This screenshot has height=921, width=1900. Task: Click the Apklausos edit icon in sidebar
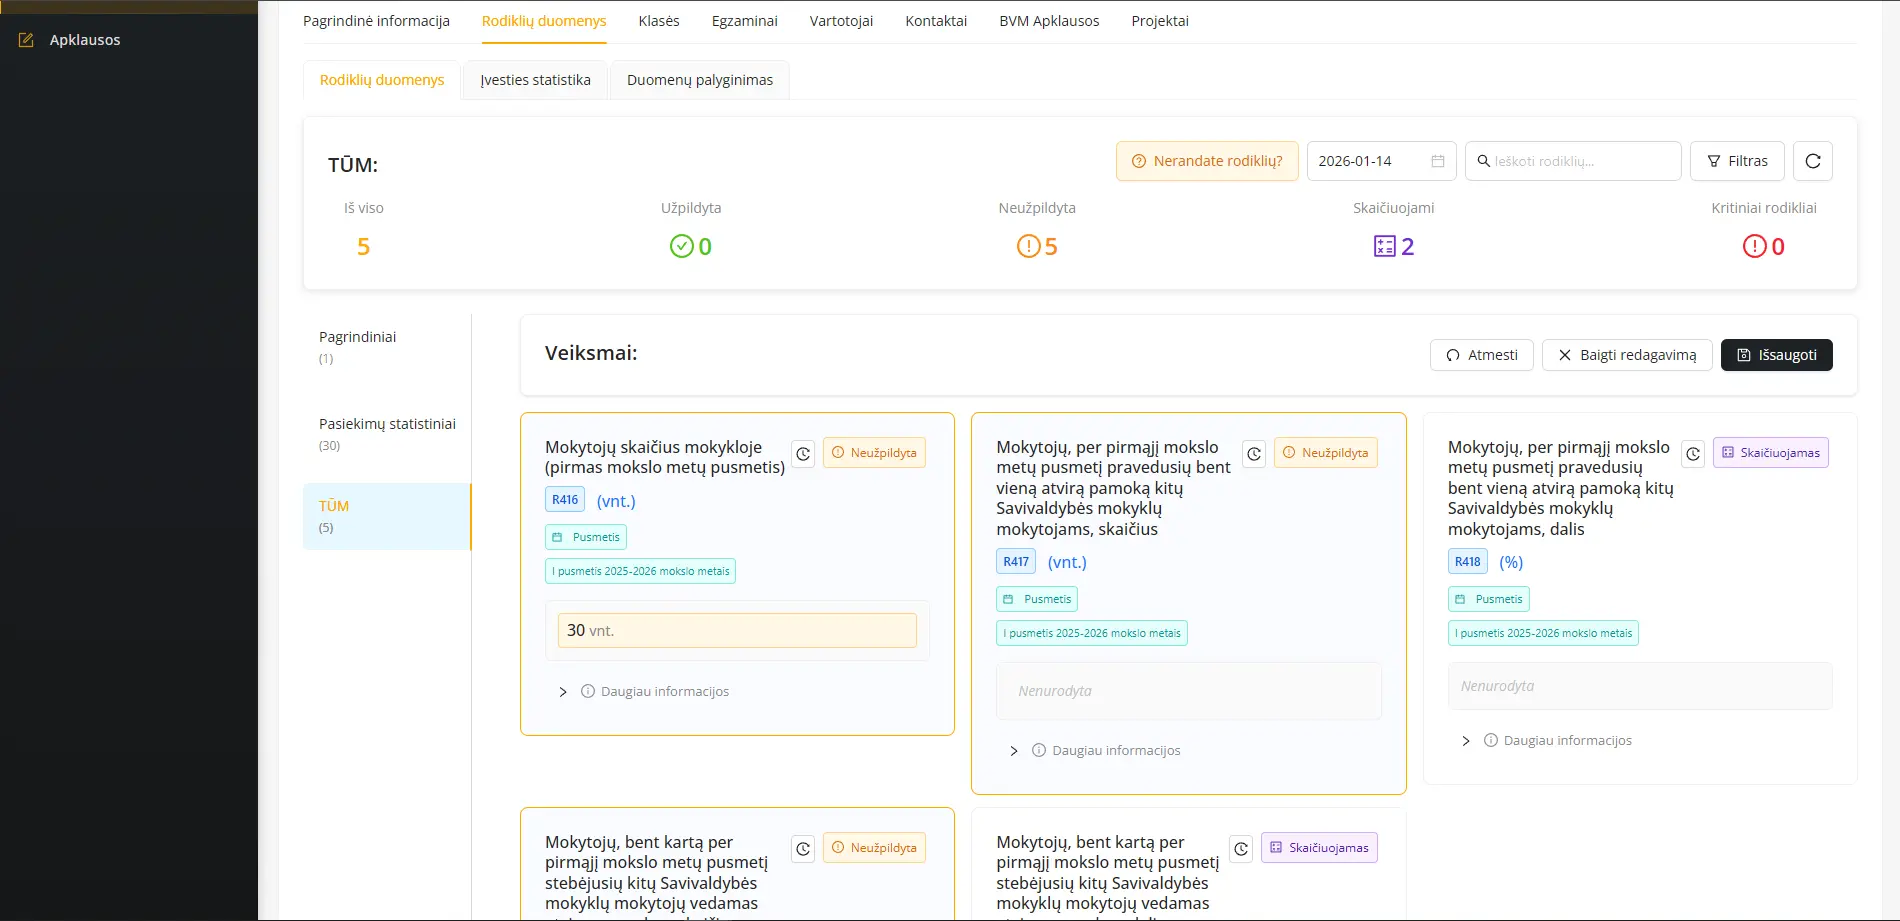pyautogui.click(x=26, y=40)
